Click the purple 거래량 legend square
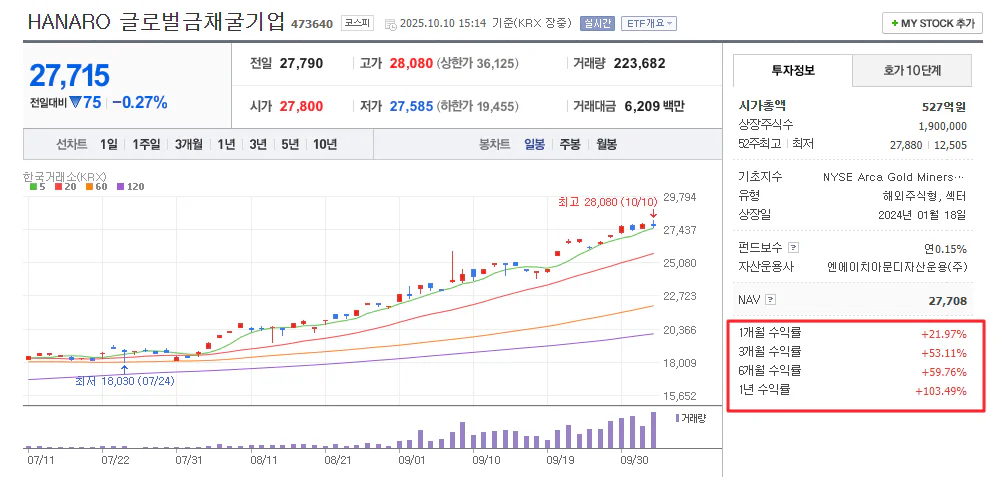This screenshot has width=1007, height=477. point(679,418)
